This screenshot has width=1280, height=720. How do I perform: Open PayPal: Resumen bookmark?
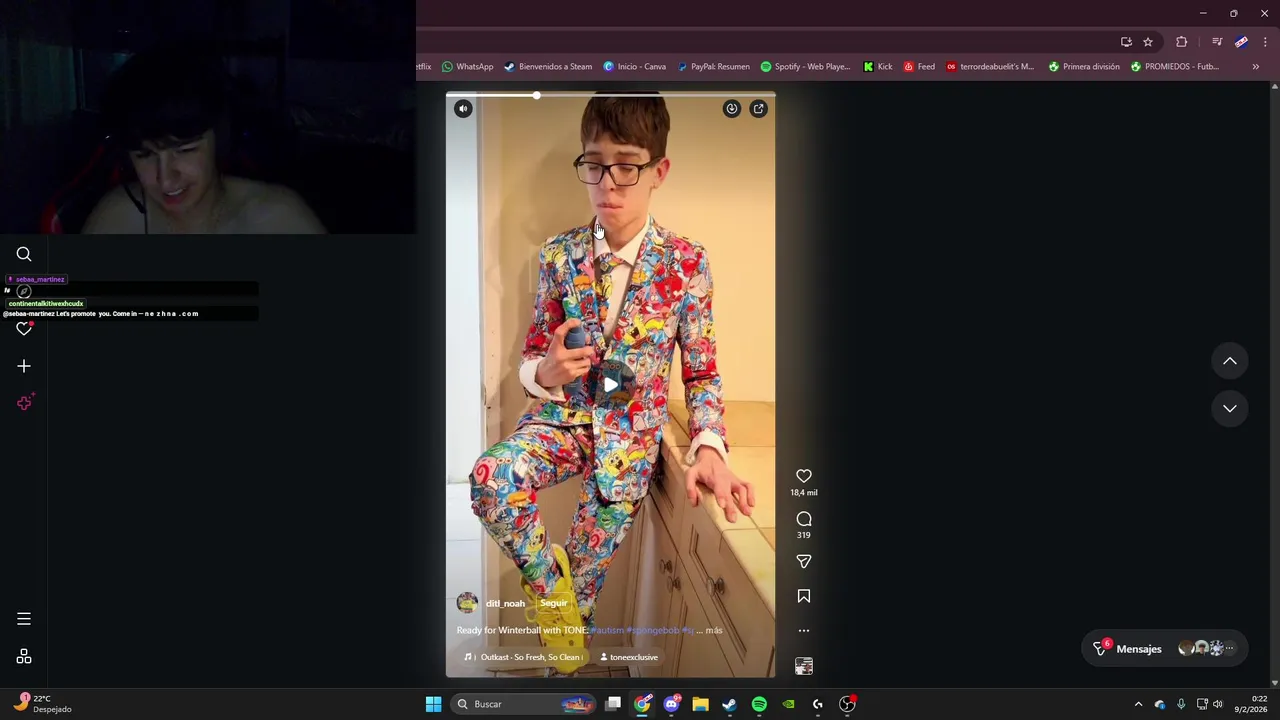click(x=713, y=67)
